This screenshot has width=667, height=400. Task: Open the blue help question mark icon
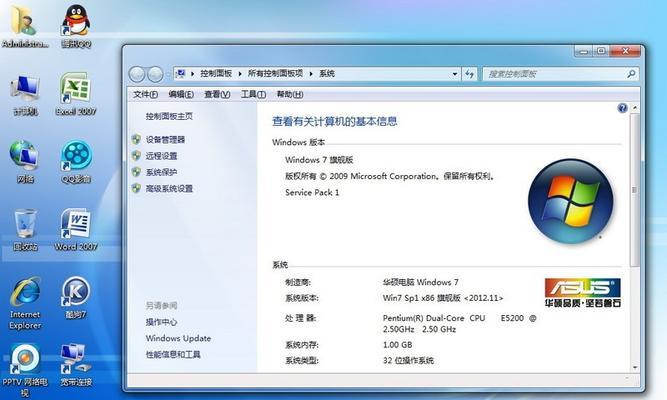point(622,108)
